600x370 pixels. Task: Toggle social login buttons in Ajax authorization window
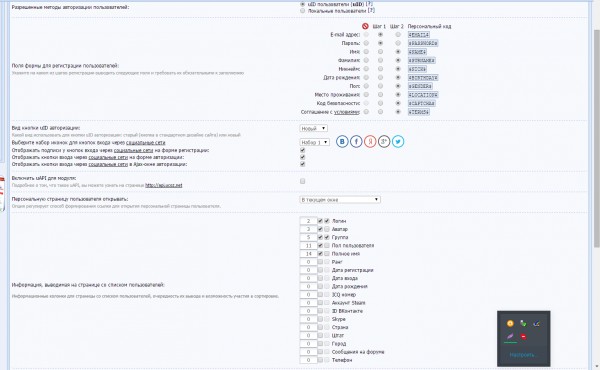click(303, 164)
